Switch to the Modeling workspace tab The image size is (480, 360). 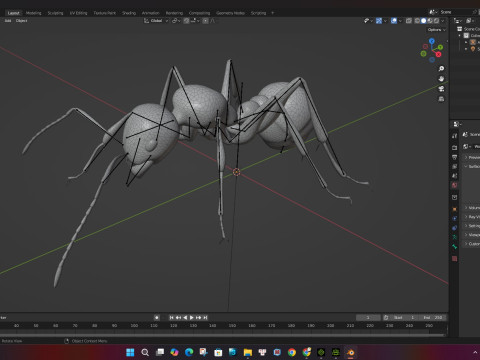coord(33,13)
